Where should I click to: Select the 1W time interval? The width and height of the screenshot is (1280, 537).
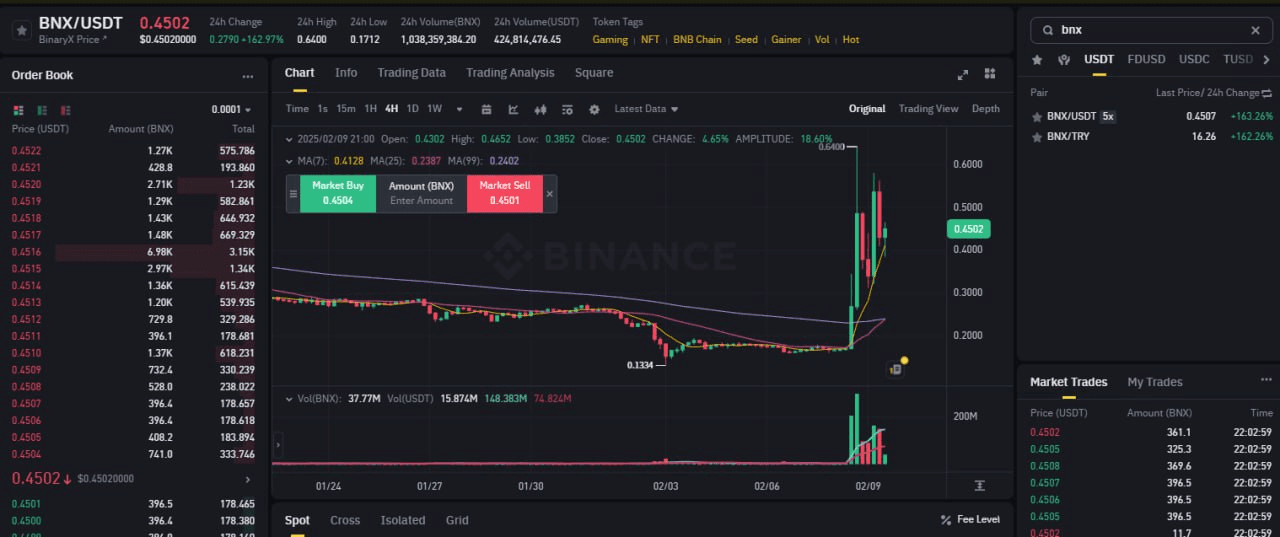(435, 109)
